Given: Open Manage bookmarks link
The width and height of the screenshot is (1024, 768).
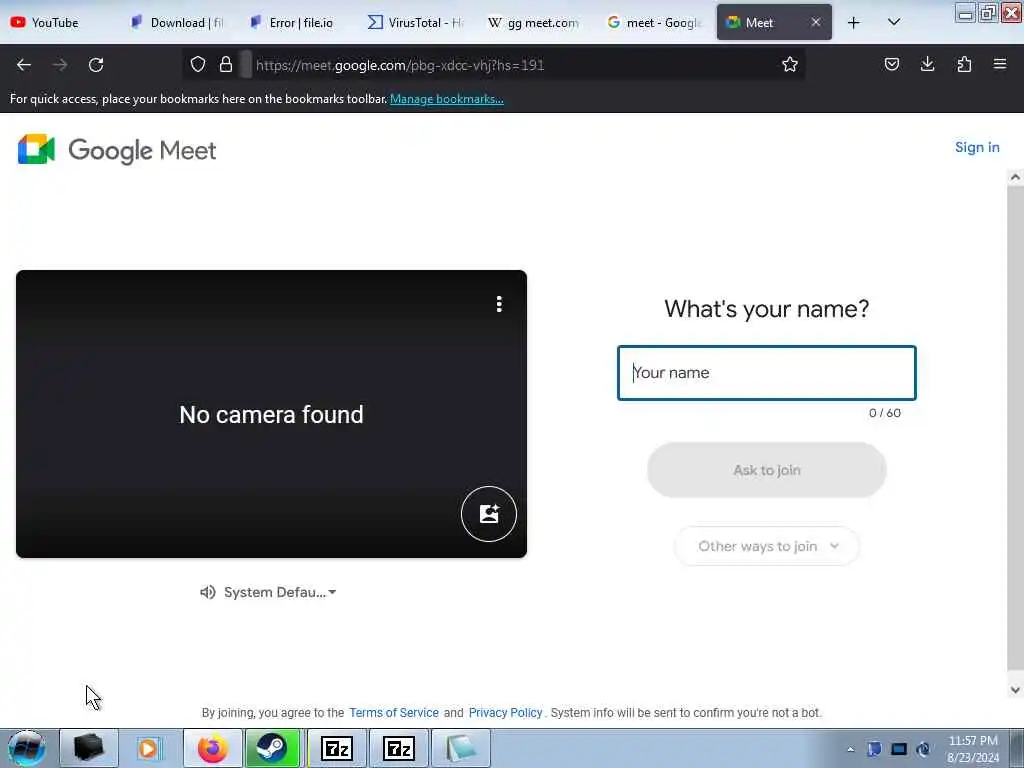Looking at the screenshot, I should tap(447, 99).
